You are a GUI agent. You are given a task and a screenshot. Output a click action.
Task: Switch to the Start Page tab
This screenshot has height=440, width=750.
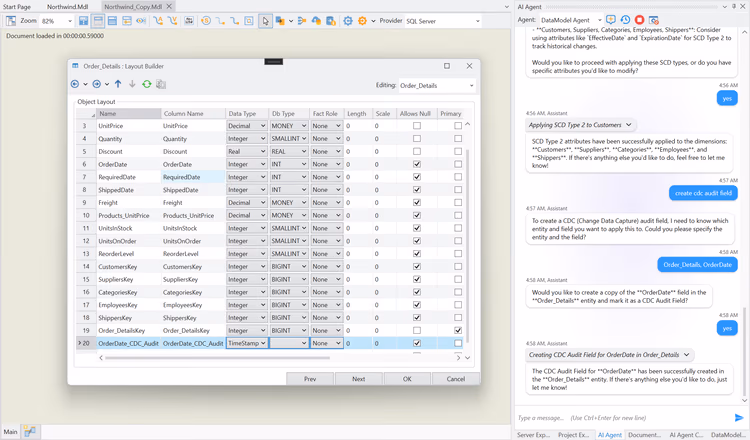pos(17,7)
